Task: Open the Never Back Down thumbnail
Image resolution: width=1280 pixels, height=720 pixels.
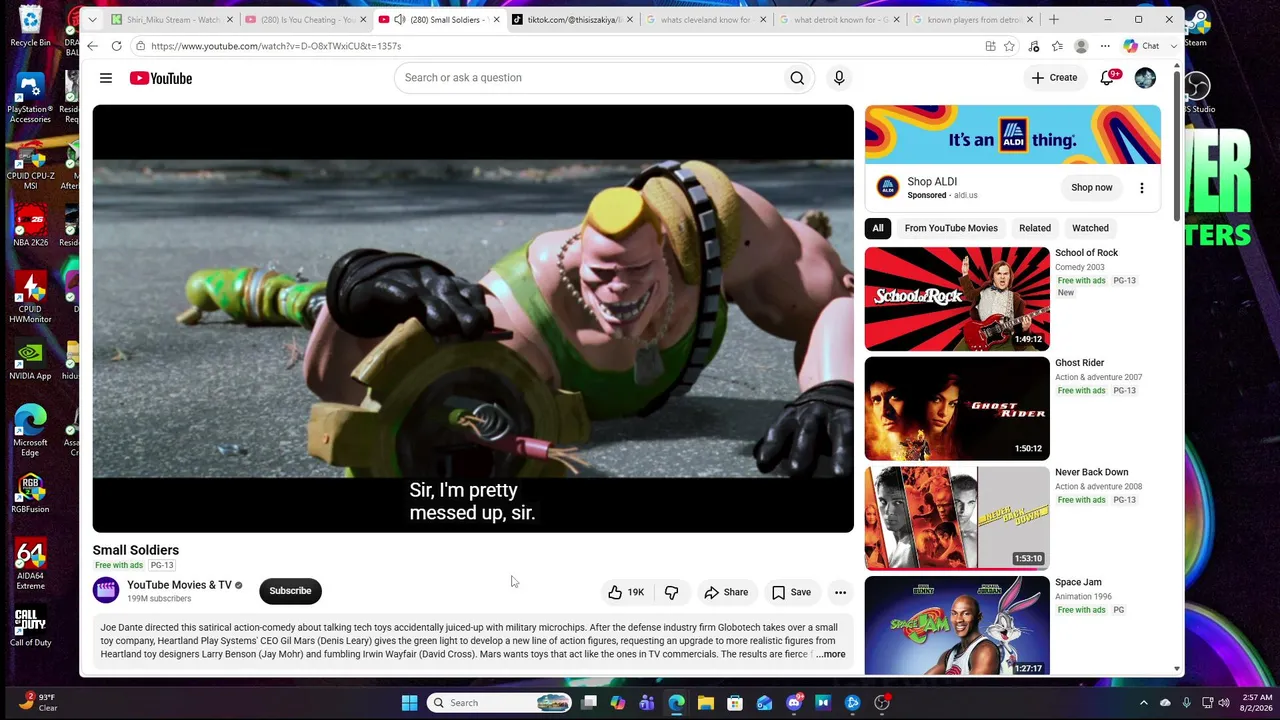Action: [x=957, y=518]
